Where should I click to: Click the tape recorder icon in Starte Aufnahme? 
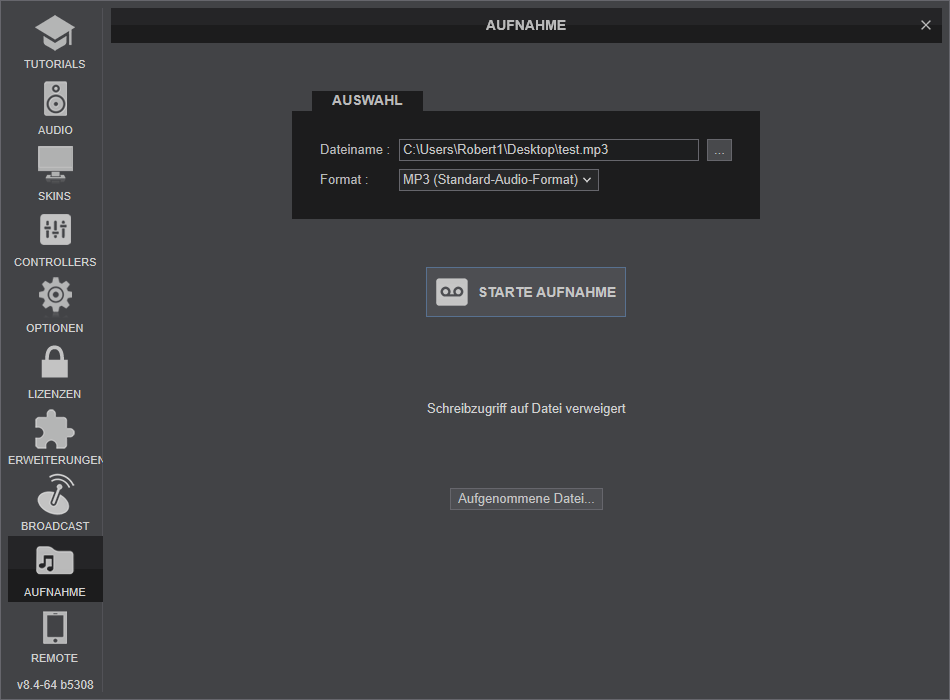click(x=452, y=292)
